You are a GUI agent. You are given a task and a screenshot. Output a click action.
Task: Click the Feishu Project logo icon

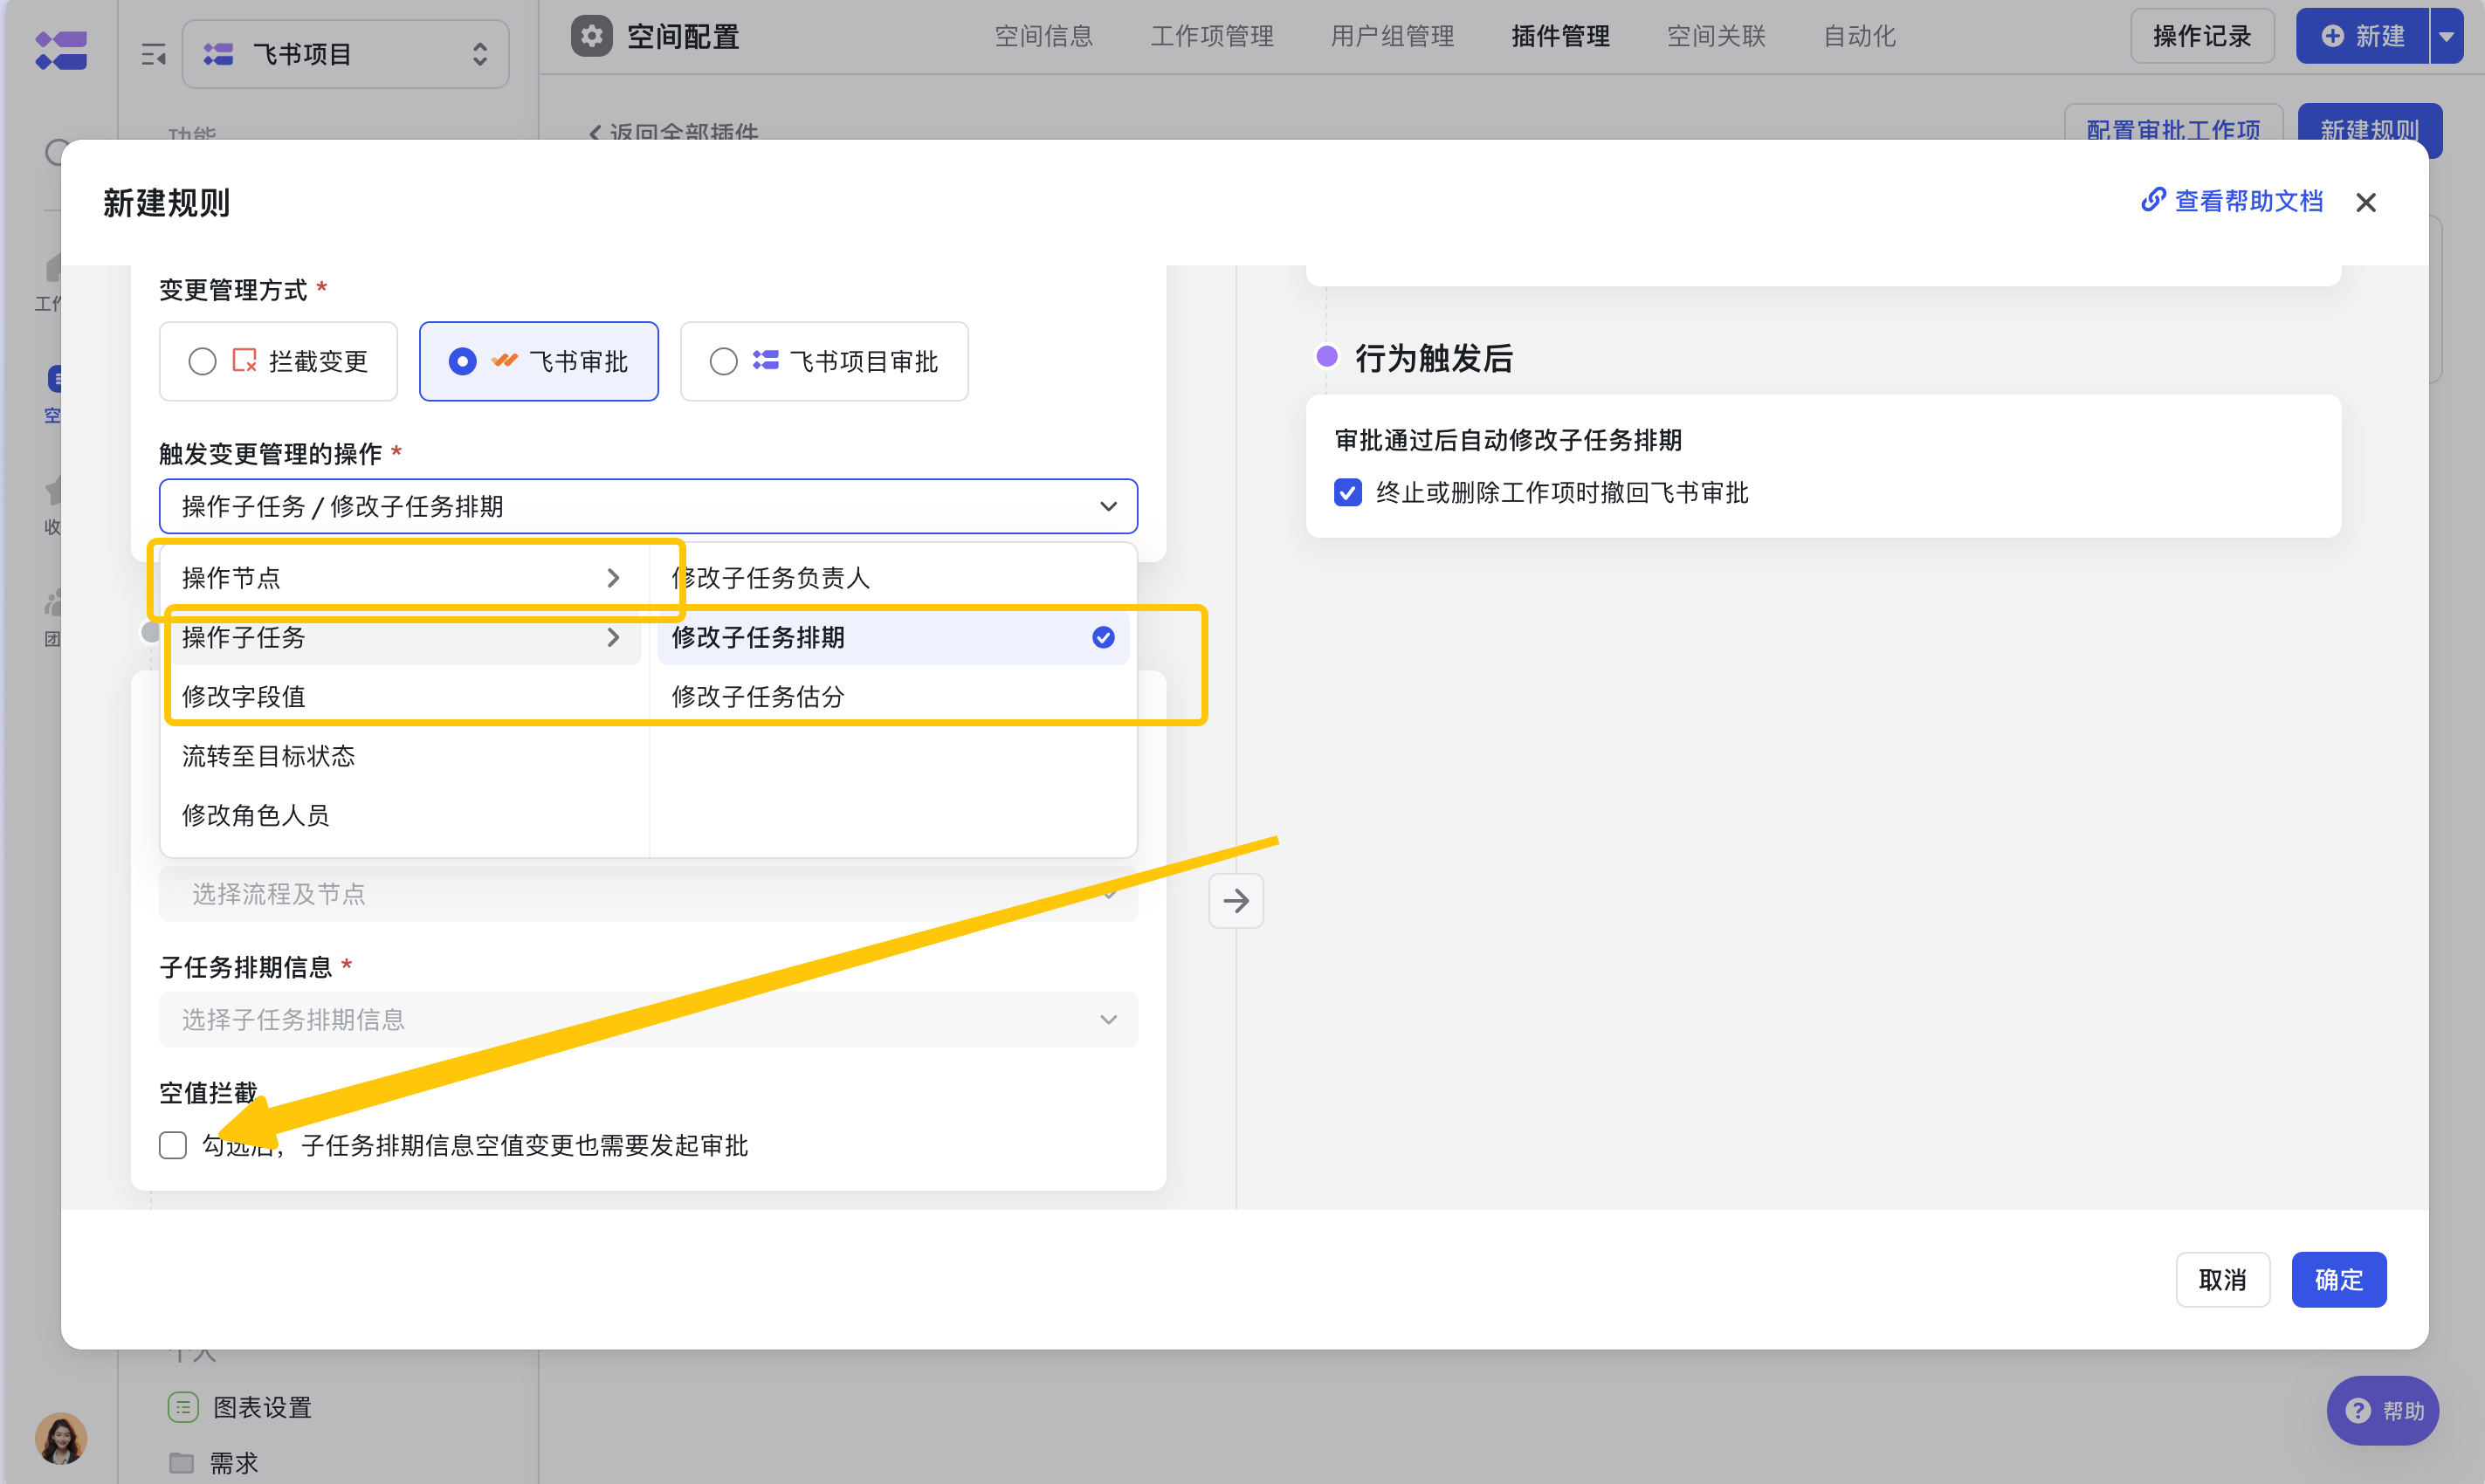click(61, 50)
